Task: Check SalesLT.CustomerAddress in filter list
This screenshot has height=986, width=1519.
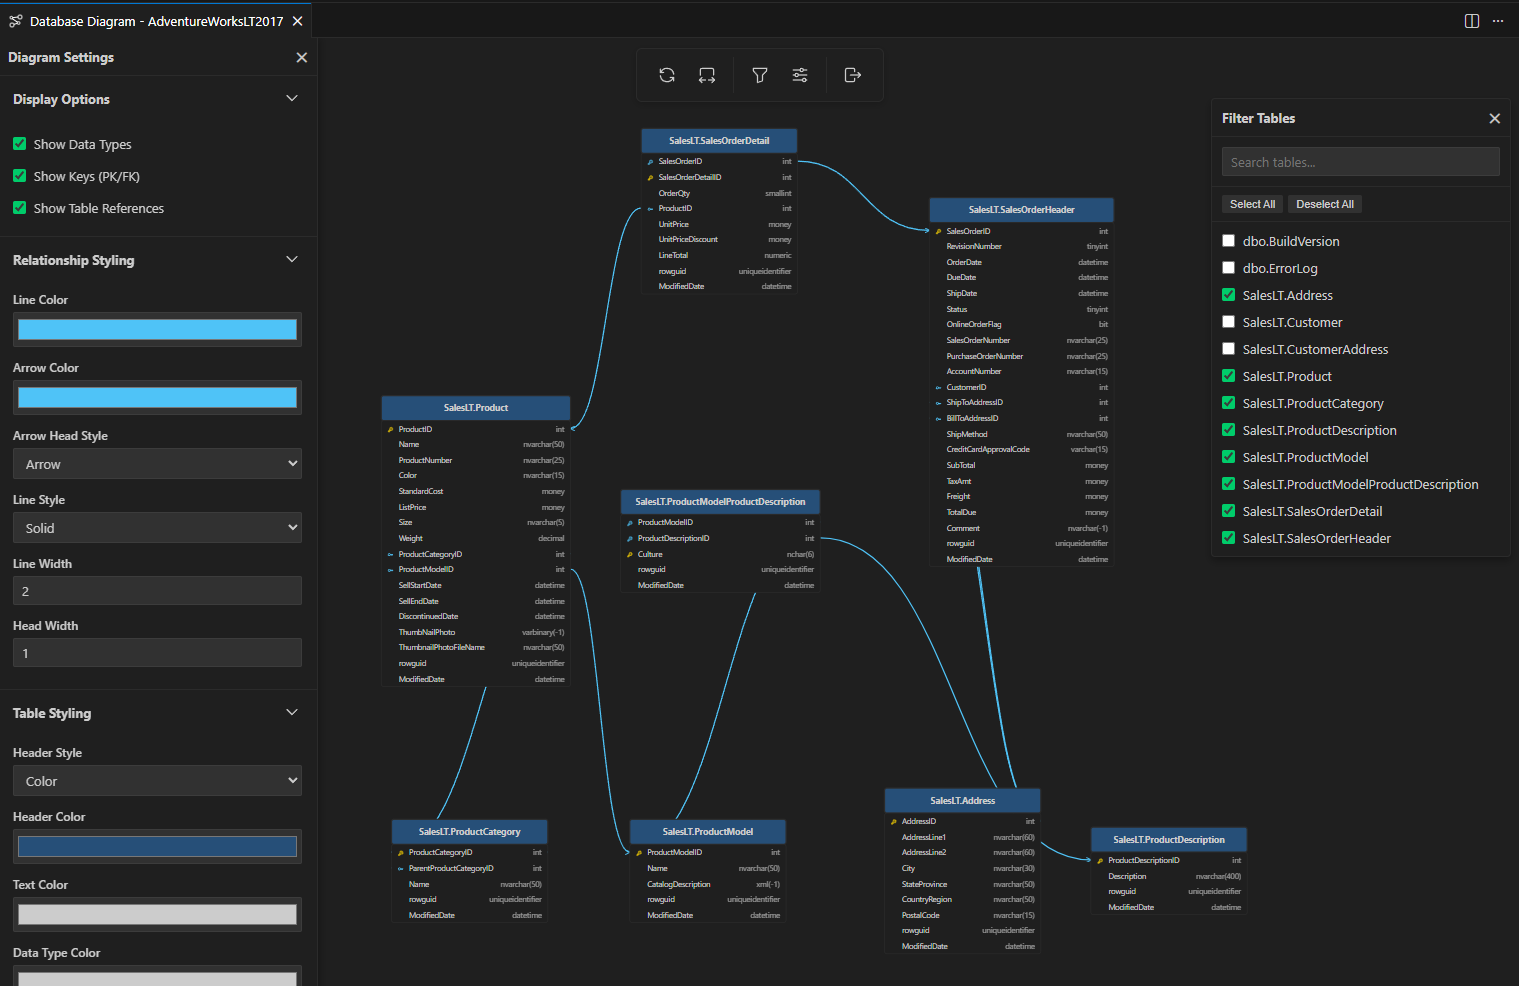Action: [1229, 349]
